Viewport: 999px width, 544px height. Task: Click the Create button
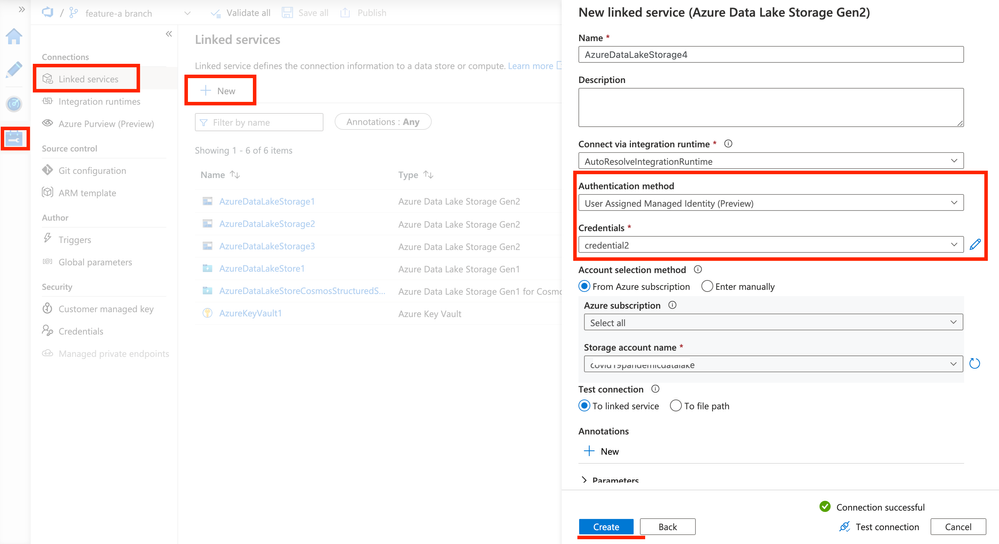coord(606,527)
